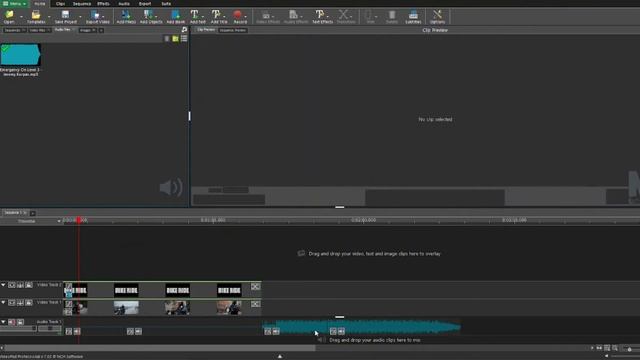Click the transition icon at the end of Video Track 1
The width and height of the screenshot is (640, 360).
click(x=256, y=304)
